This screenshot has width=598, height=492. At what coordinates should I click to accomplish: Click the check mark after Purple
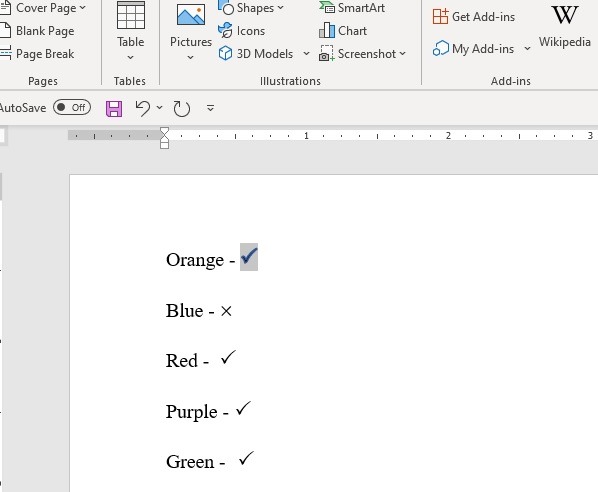pyautogui.click(x=243, y=408)
